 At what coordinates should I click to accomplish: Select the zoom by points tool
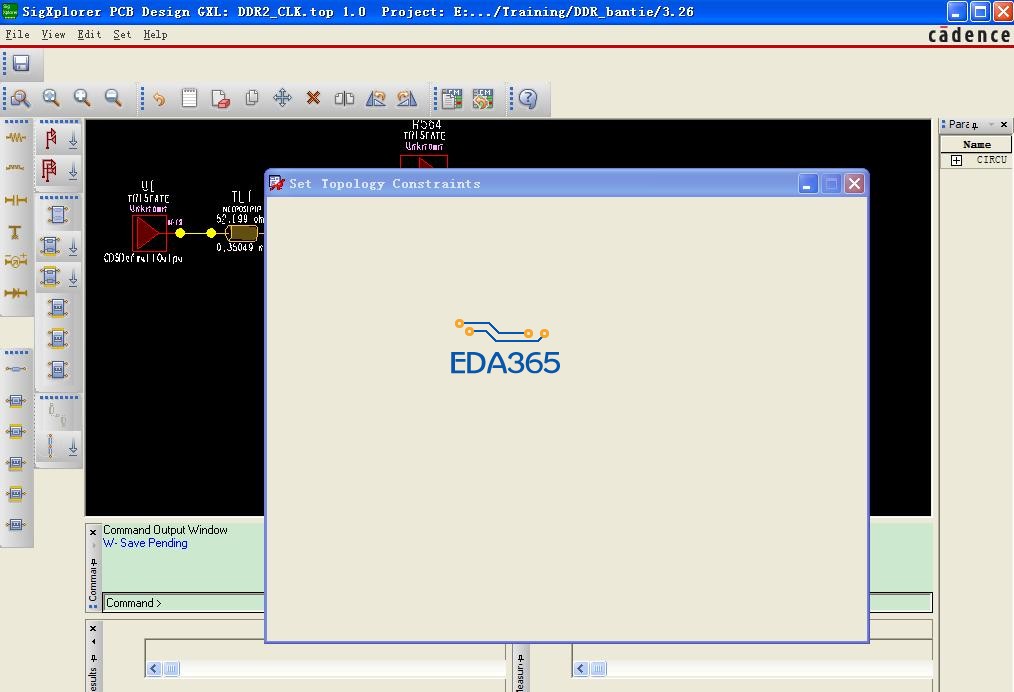pos(20,98)
